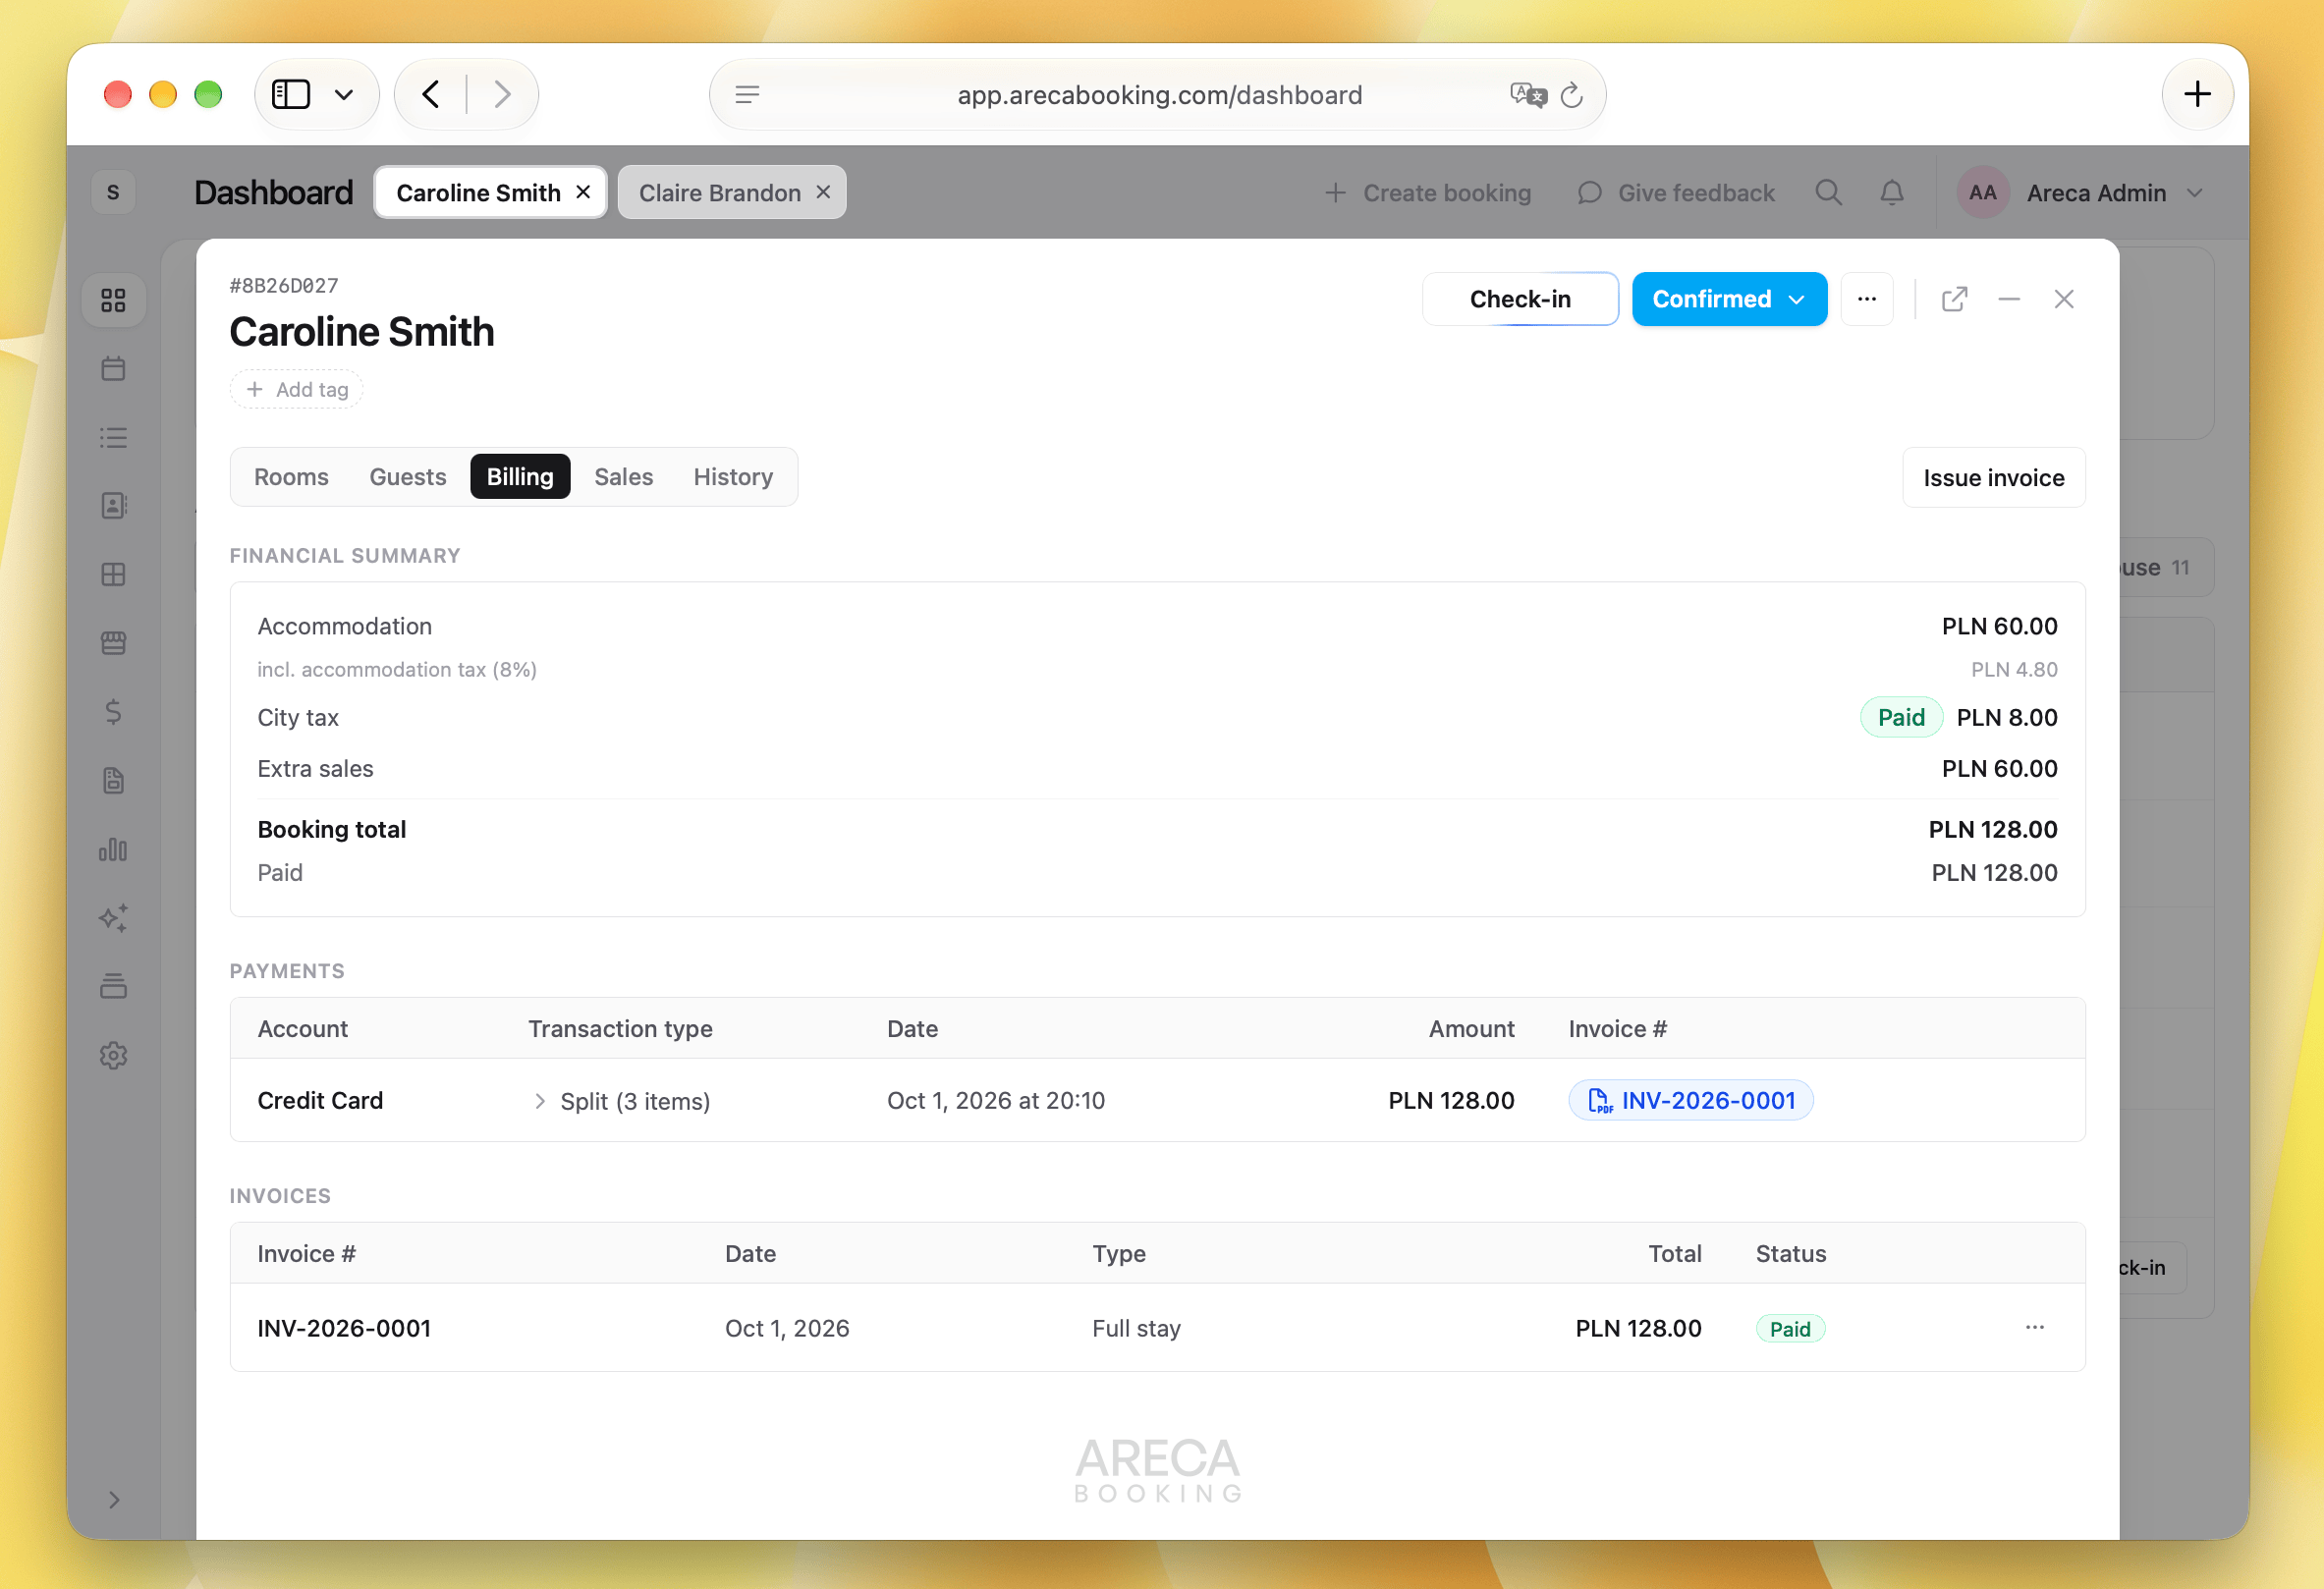Open the sparkles AI icon in sidebar
Screen dimensions: 2324x1589
click(113, 918)
